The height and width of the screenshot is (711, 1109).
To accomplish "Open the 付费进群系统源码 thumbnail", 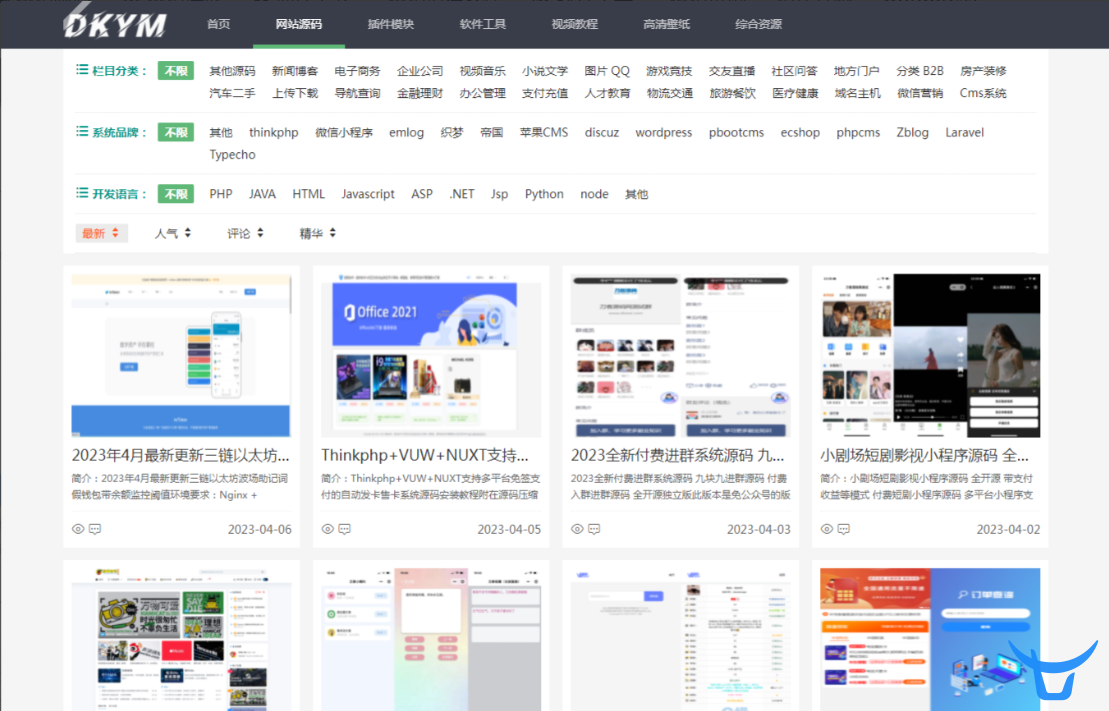I will [680, 355].
